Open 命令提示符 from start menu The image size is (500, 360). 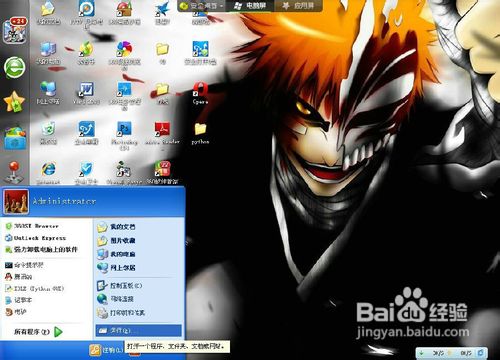pos(24,265)
